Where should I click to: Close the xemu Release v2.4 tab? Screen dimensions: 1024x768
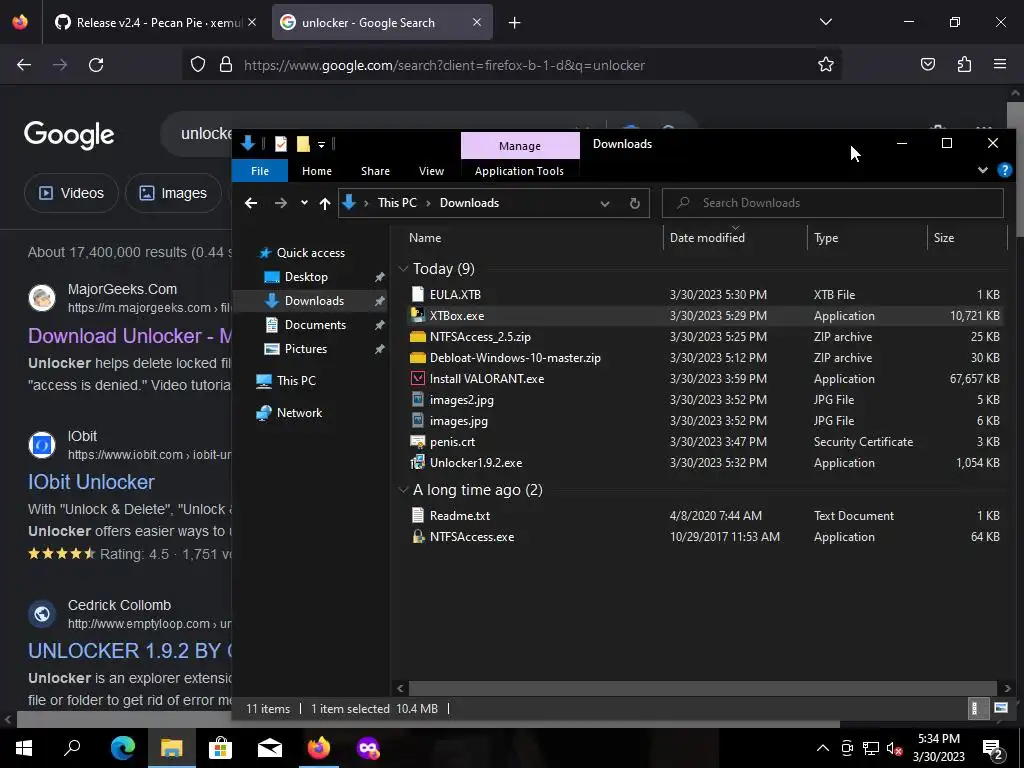tap(252, 22)
